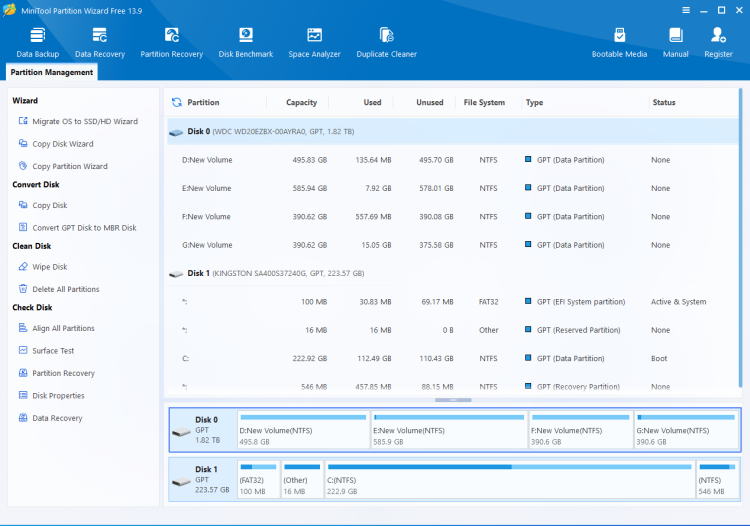Open the Data Backup tool
Screen dimensions: 750x526
38,43
